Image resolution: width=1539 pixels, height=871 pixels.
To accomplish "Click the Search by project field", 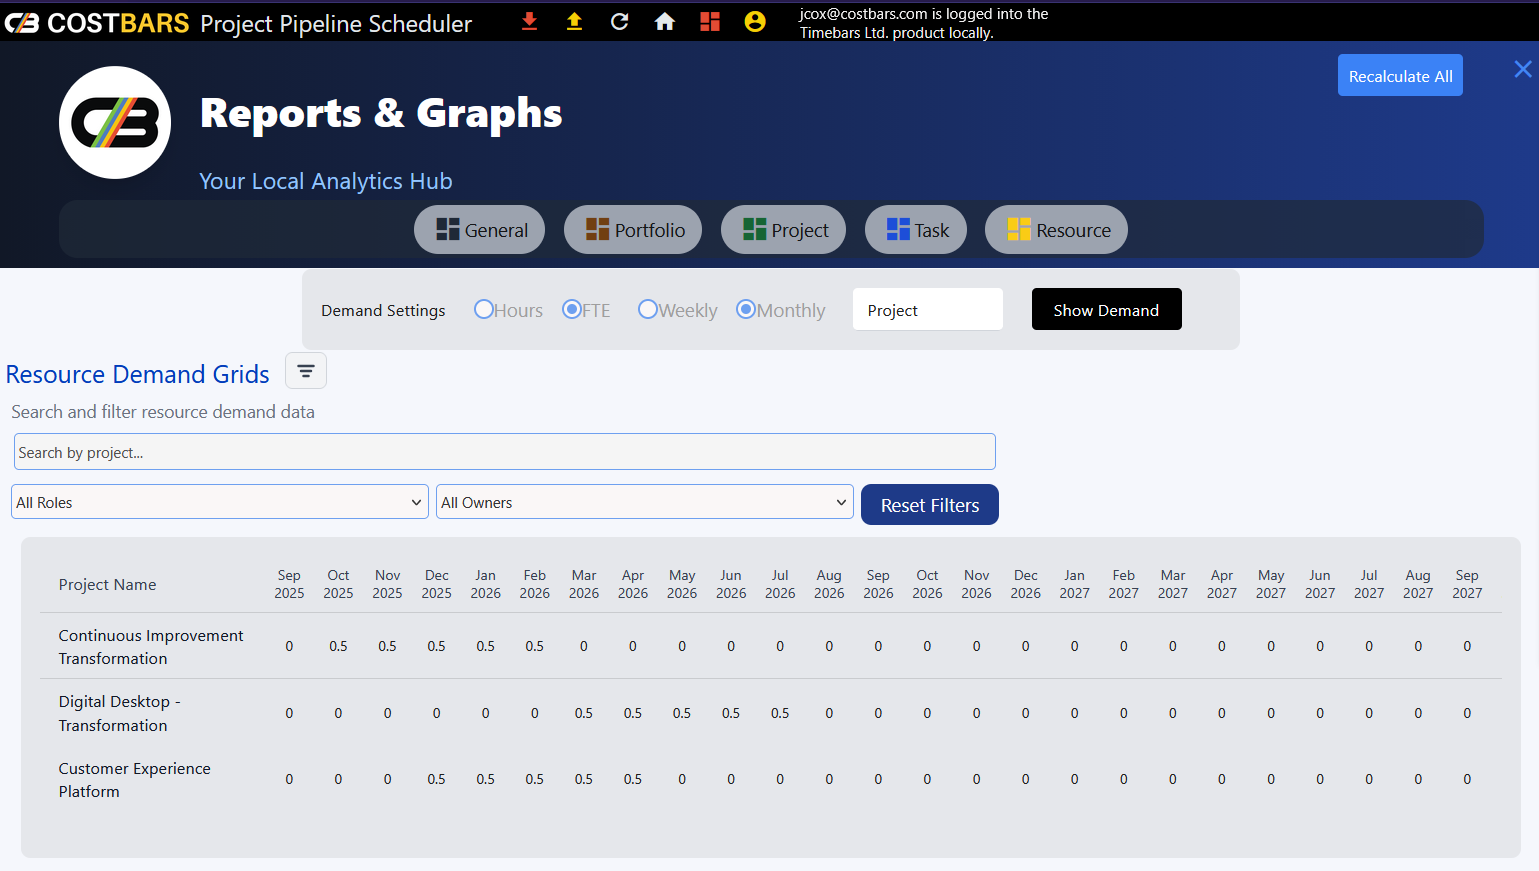I will (x=504, y=452).
